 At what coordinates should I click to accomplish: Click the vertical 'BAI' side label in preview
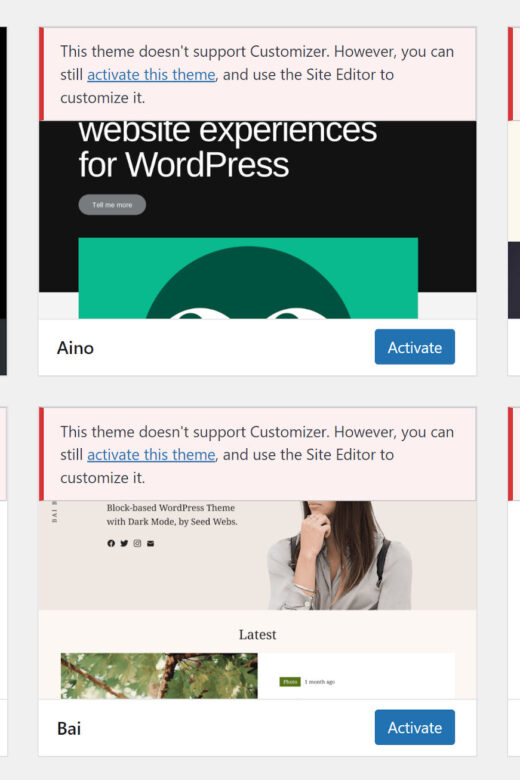pyautogui.click(x=54, y=512)
